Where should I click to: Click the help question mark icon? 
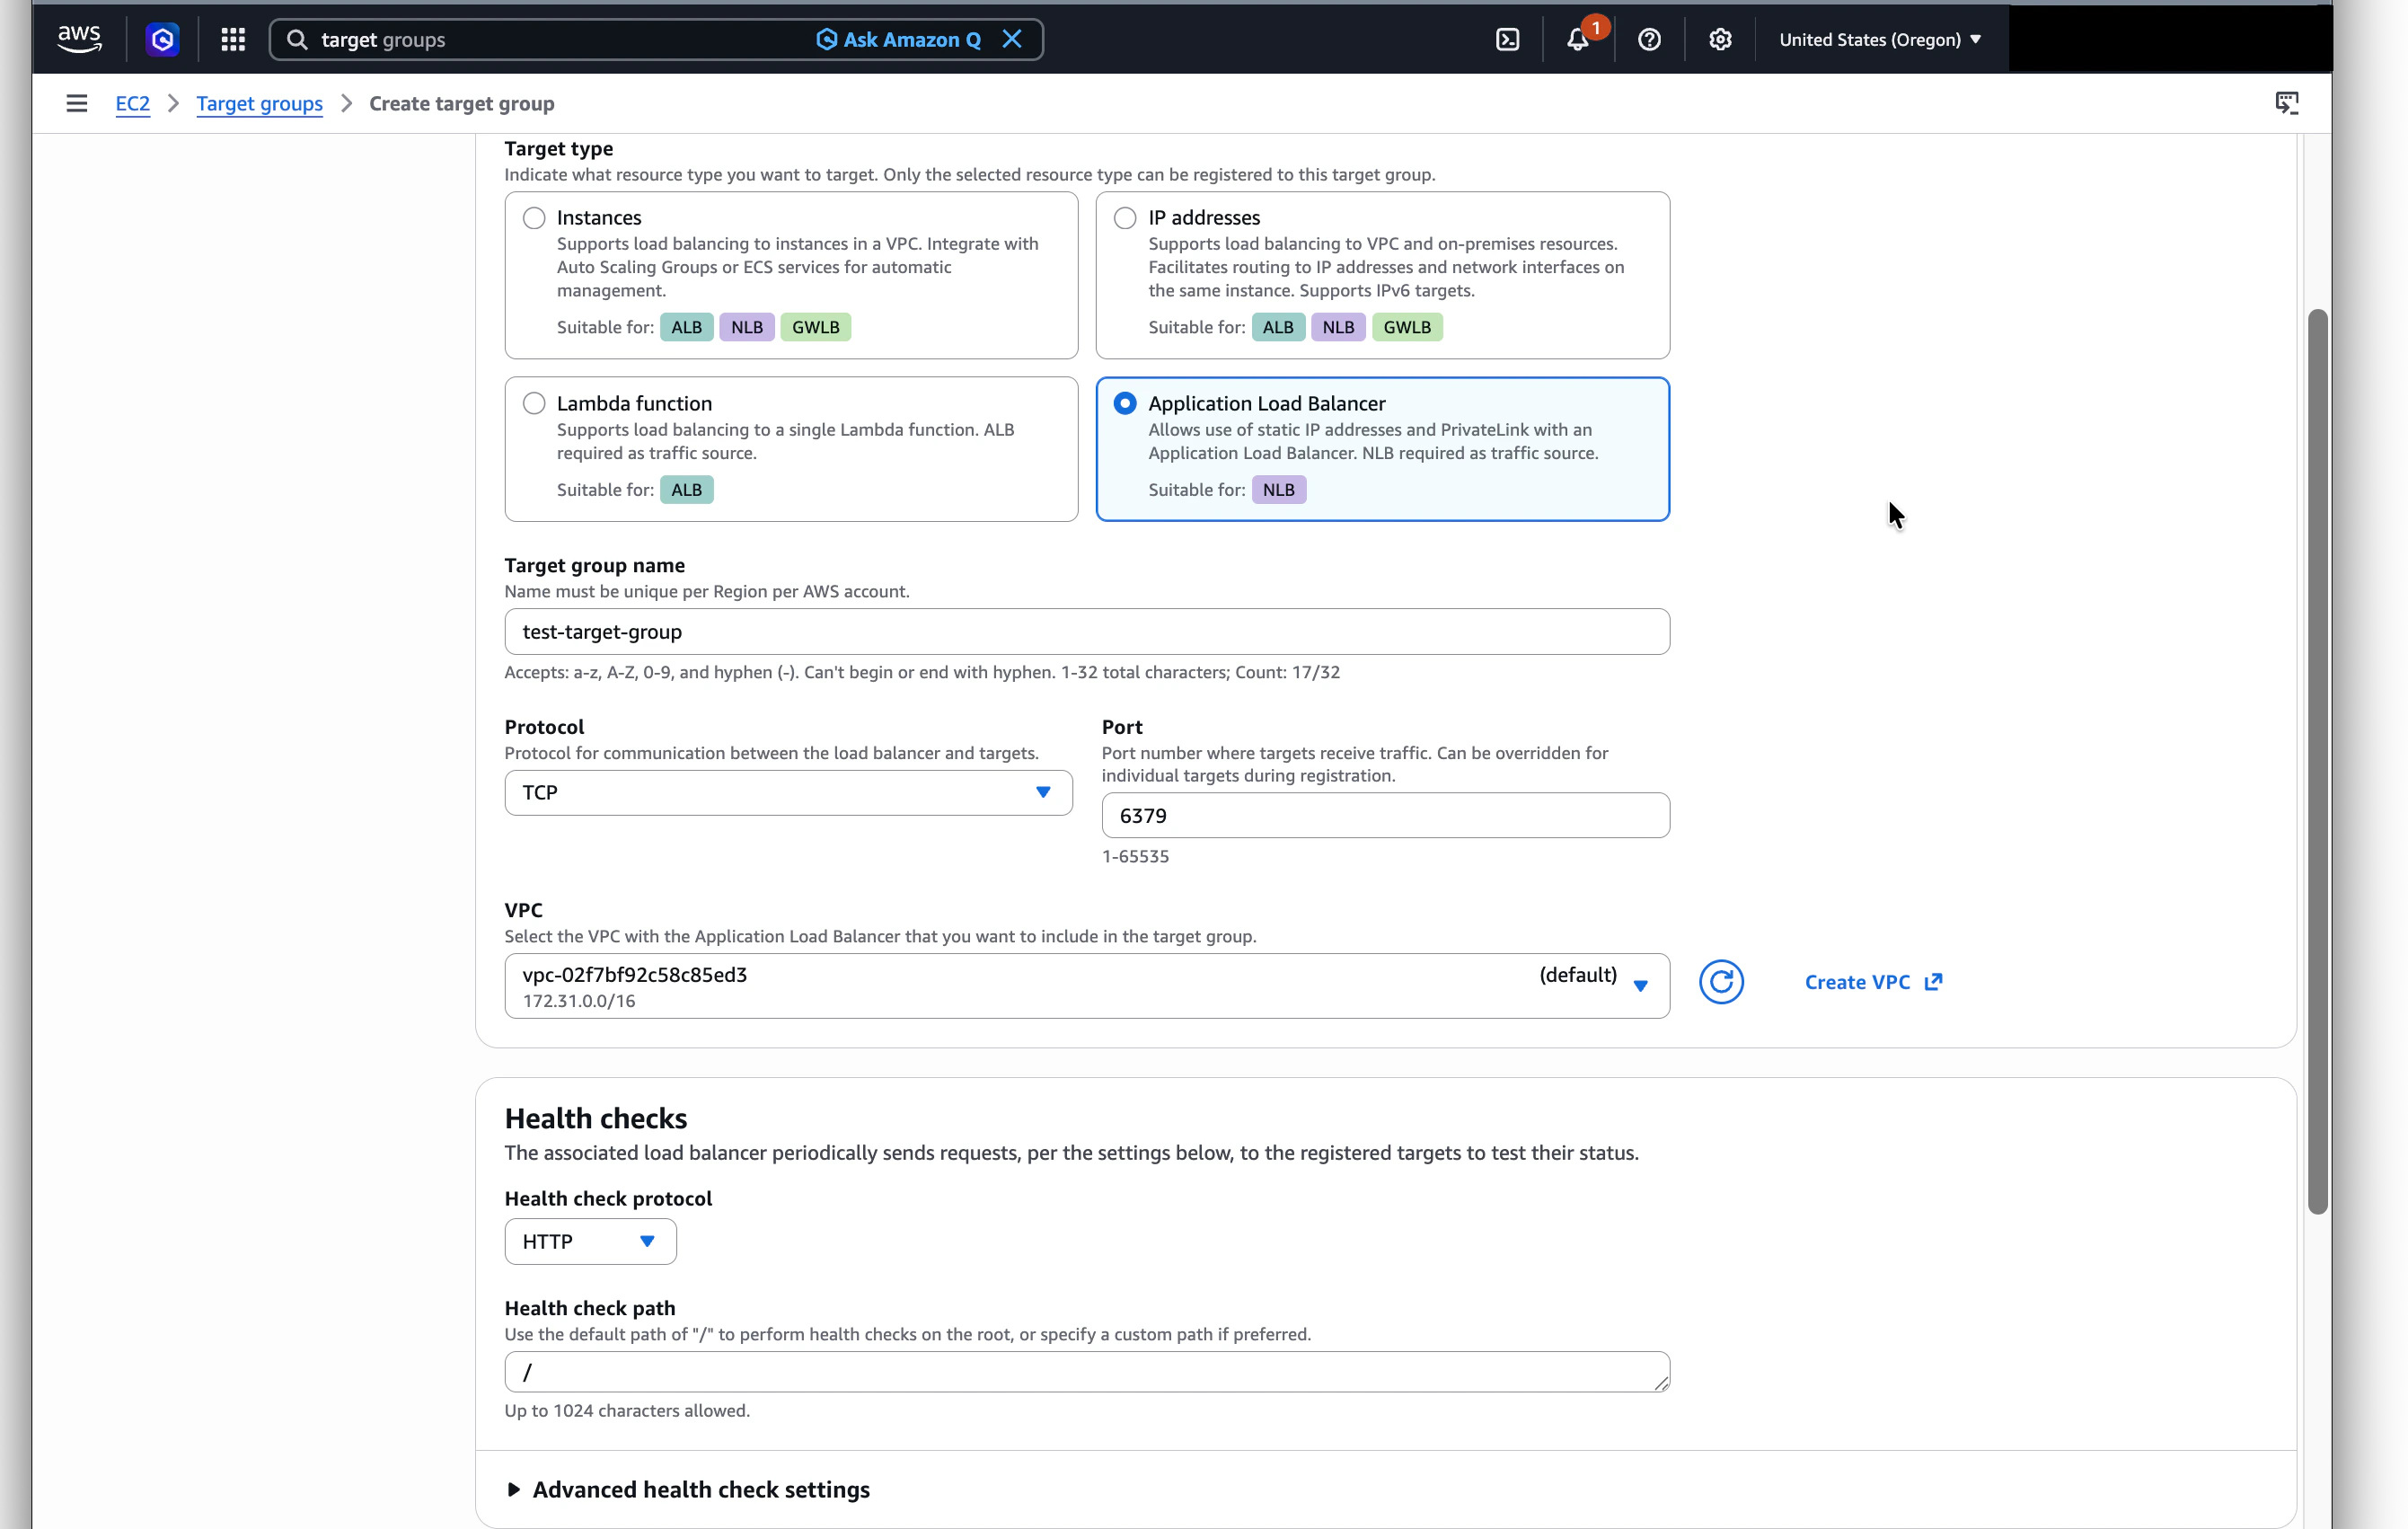point(1649,39)
